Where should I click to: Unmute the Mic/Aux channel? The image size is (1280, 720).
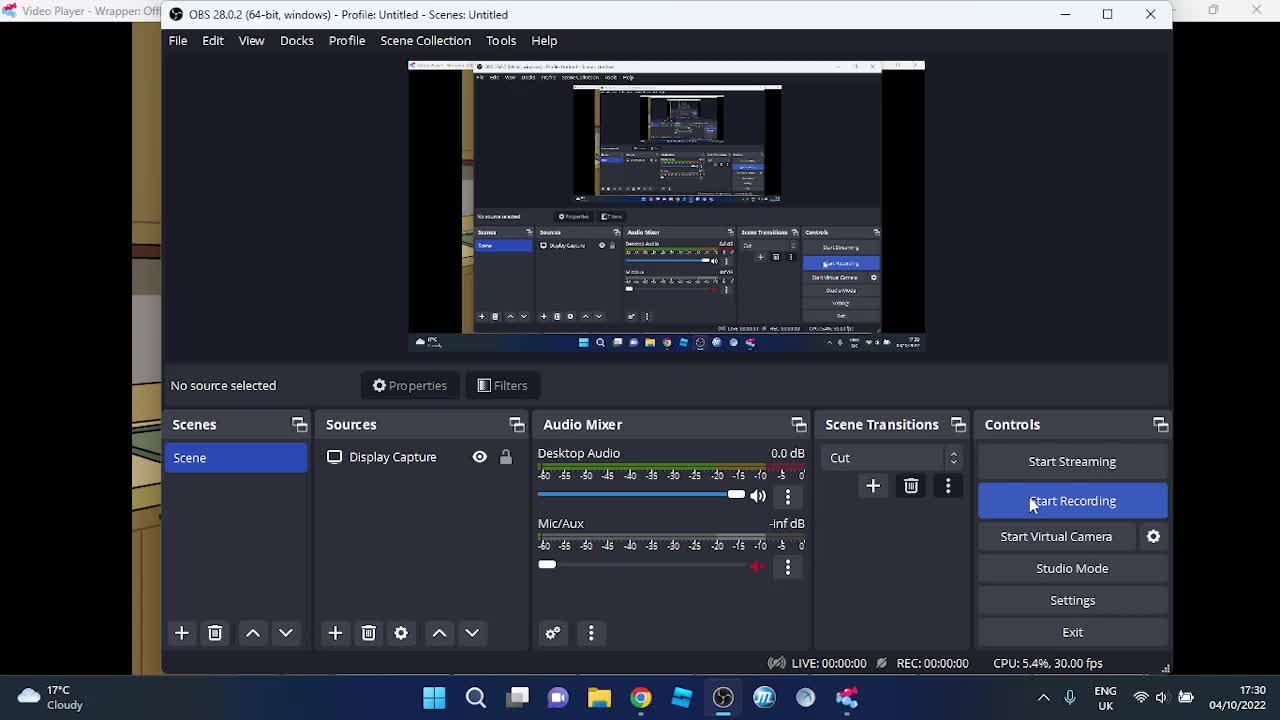[x=758, y=566]
